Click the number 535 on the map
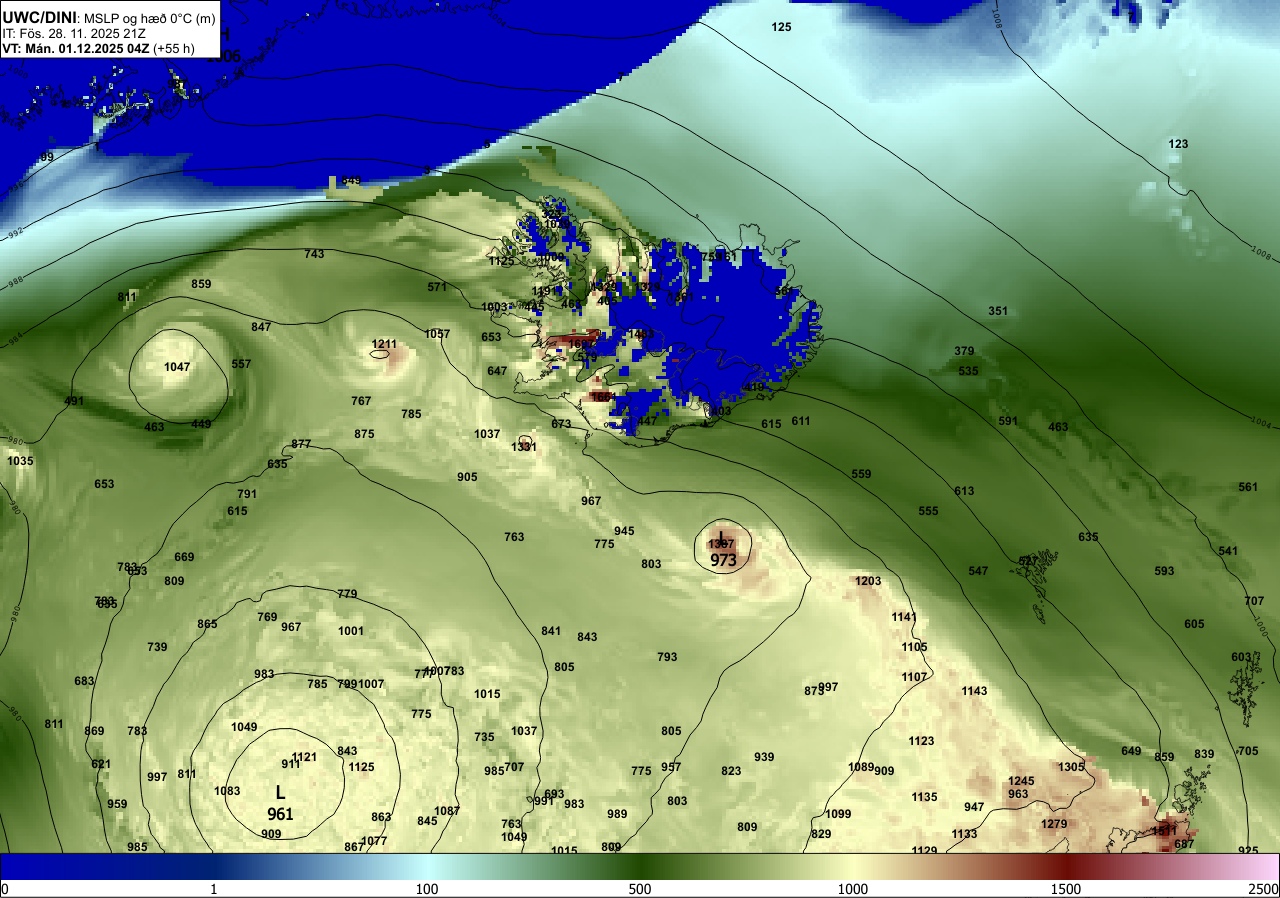The height and width of the screenshot is (898, 1280). coord(968,371)
